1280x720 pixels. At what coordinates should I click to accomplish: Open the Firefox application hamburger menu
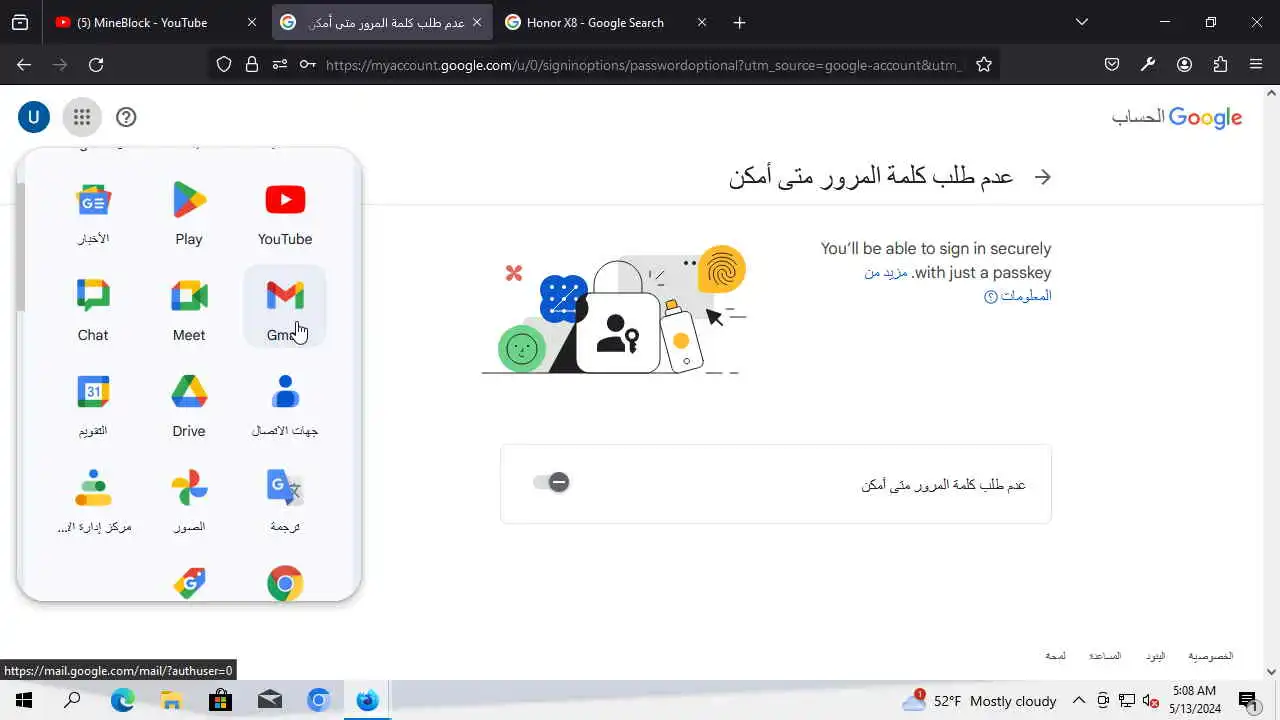click(x=1256, y=64)
